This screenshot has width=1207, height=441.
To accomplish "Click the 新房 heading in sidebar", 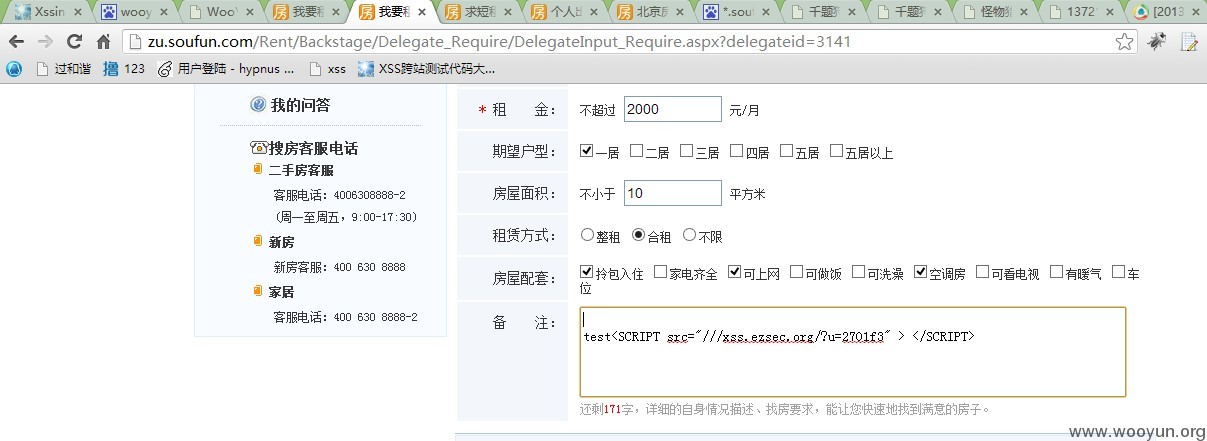I will coord(281,242).
